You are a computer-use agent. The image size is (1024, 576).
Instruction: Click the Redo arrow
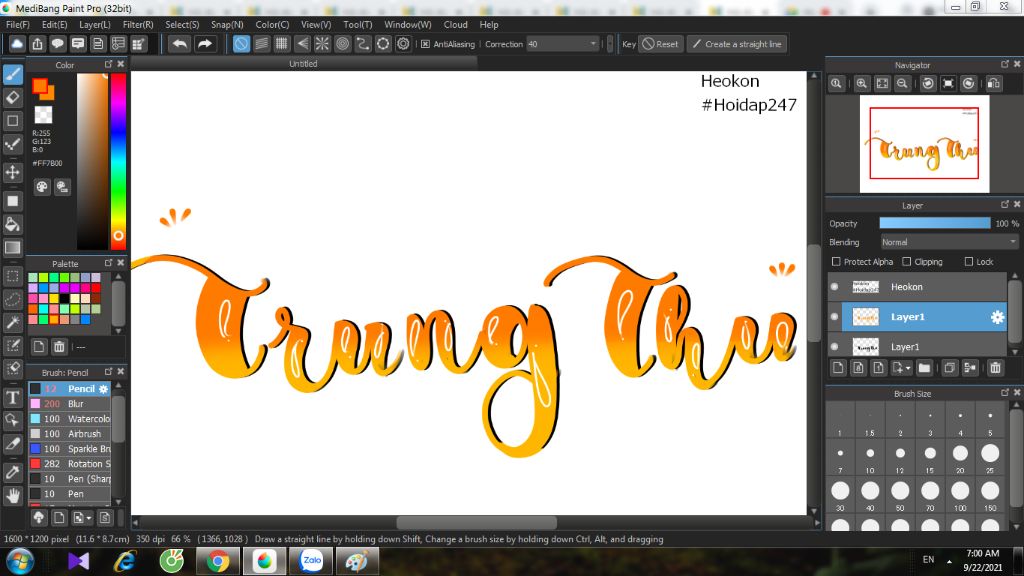[x=204, y=44]
